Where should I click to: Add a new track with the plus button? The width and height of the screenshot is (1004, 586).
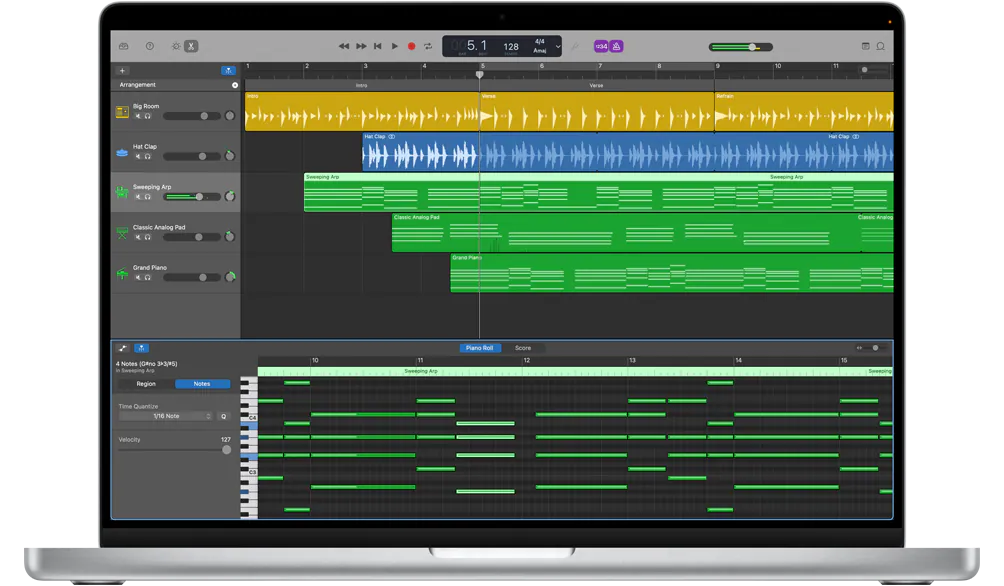[x=122, y=70]
